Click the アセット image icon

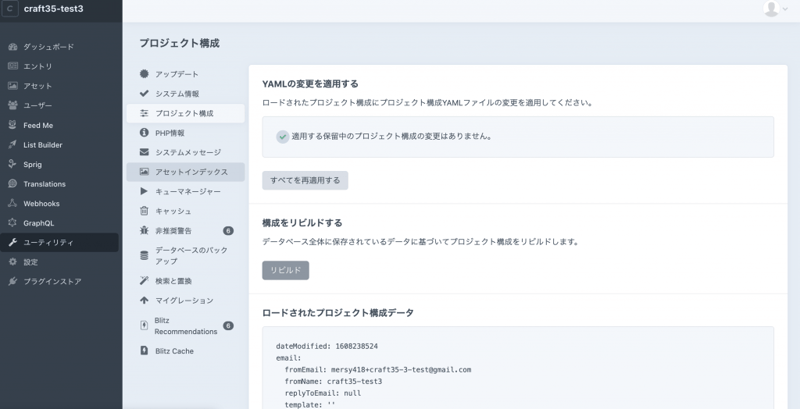click(12, 86)
